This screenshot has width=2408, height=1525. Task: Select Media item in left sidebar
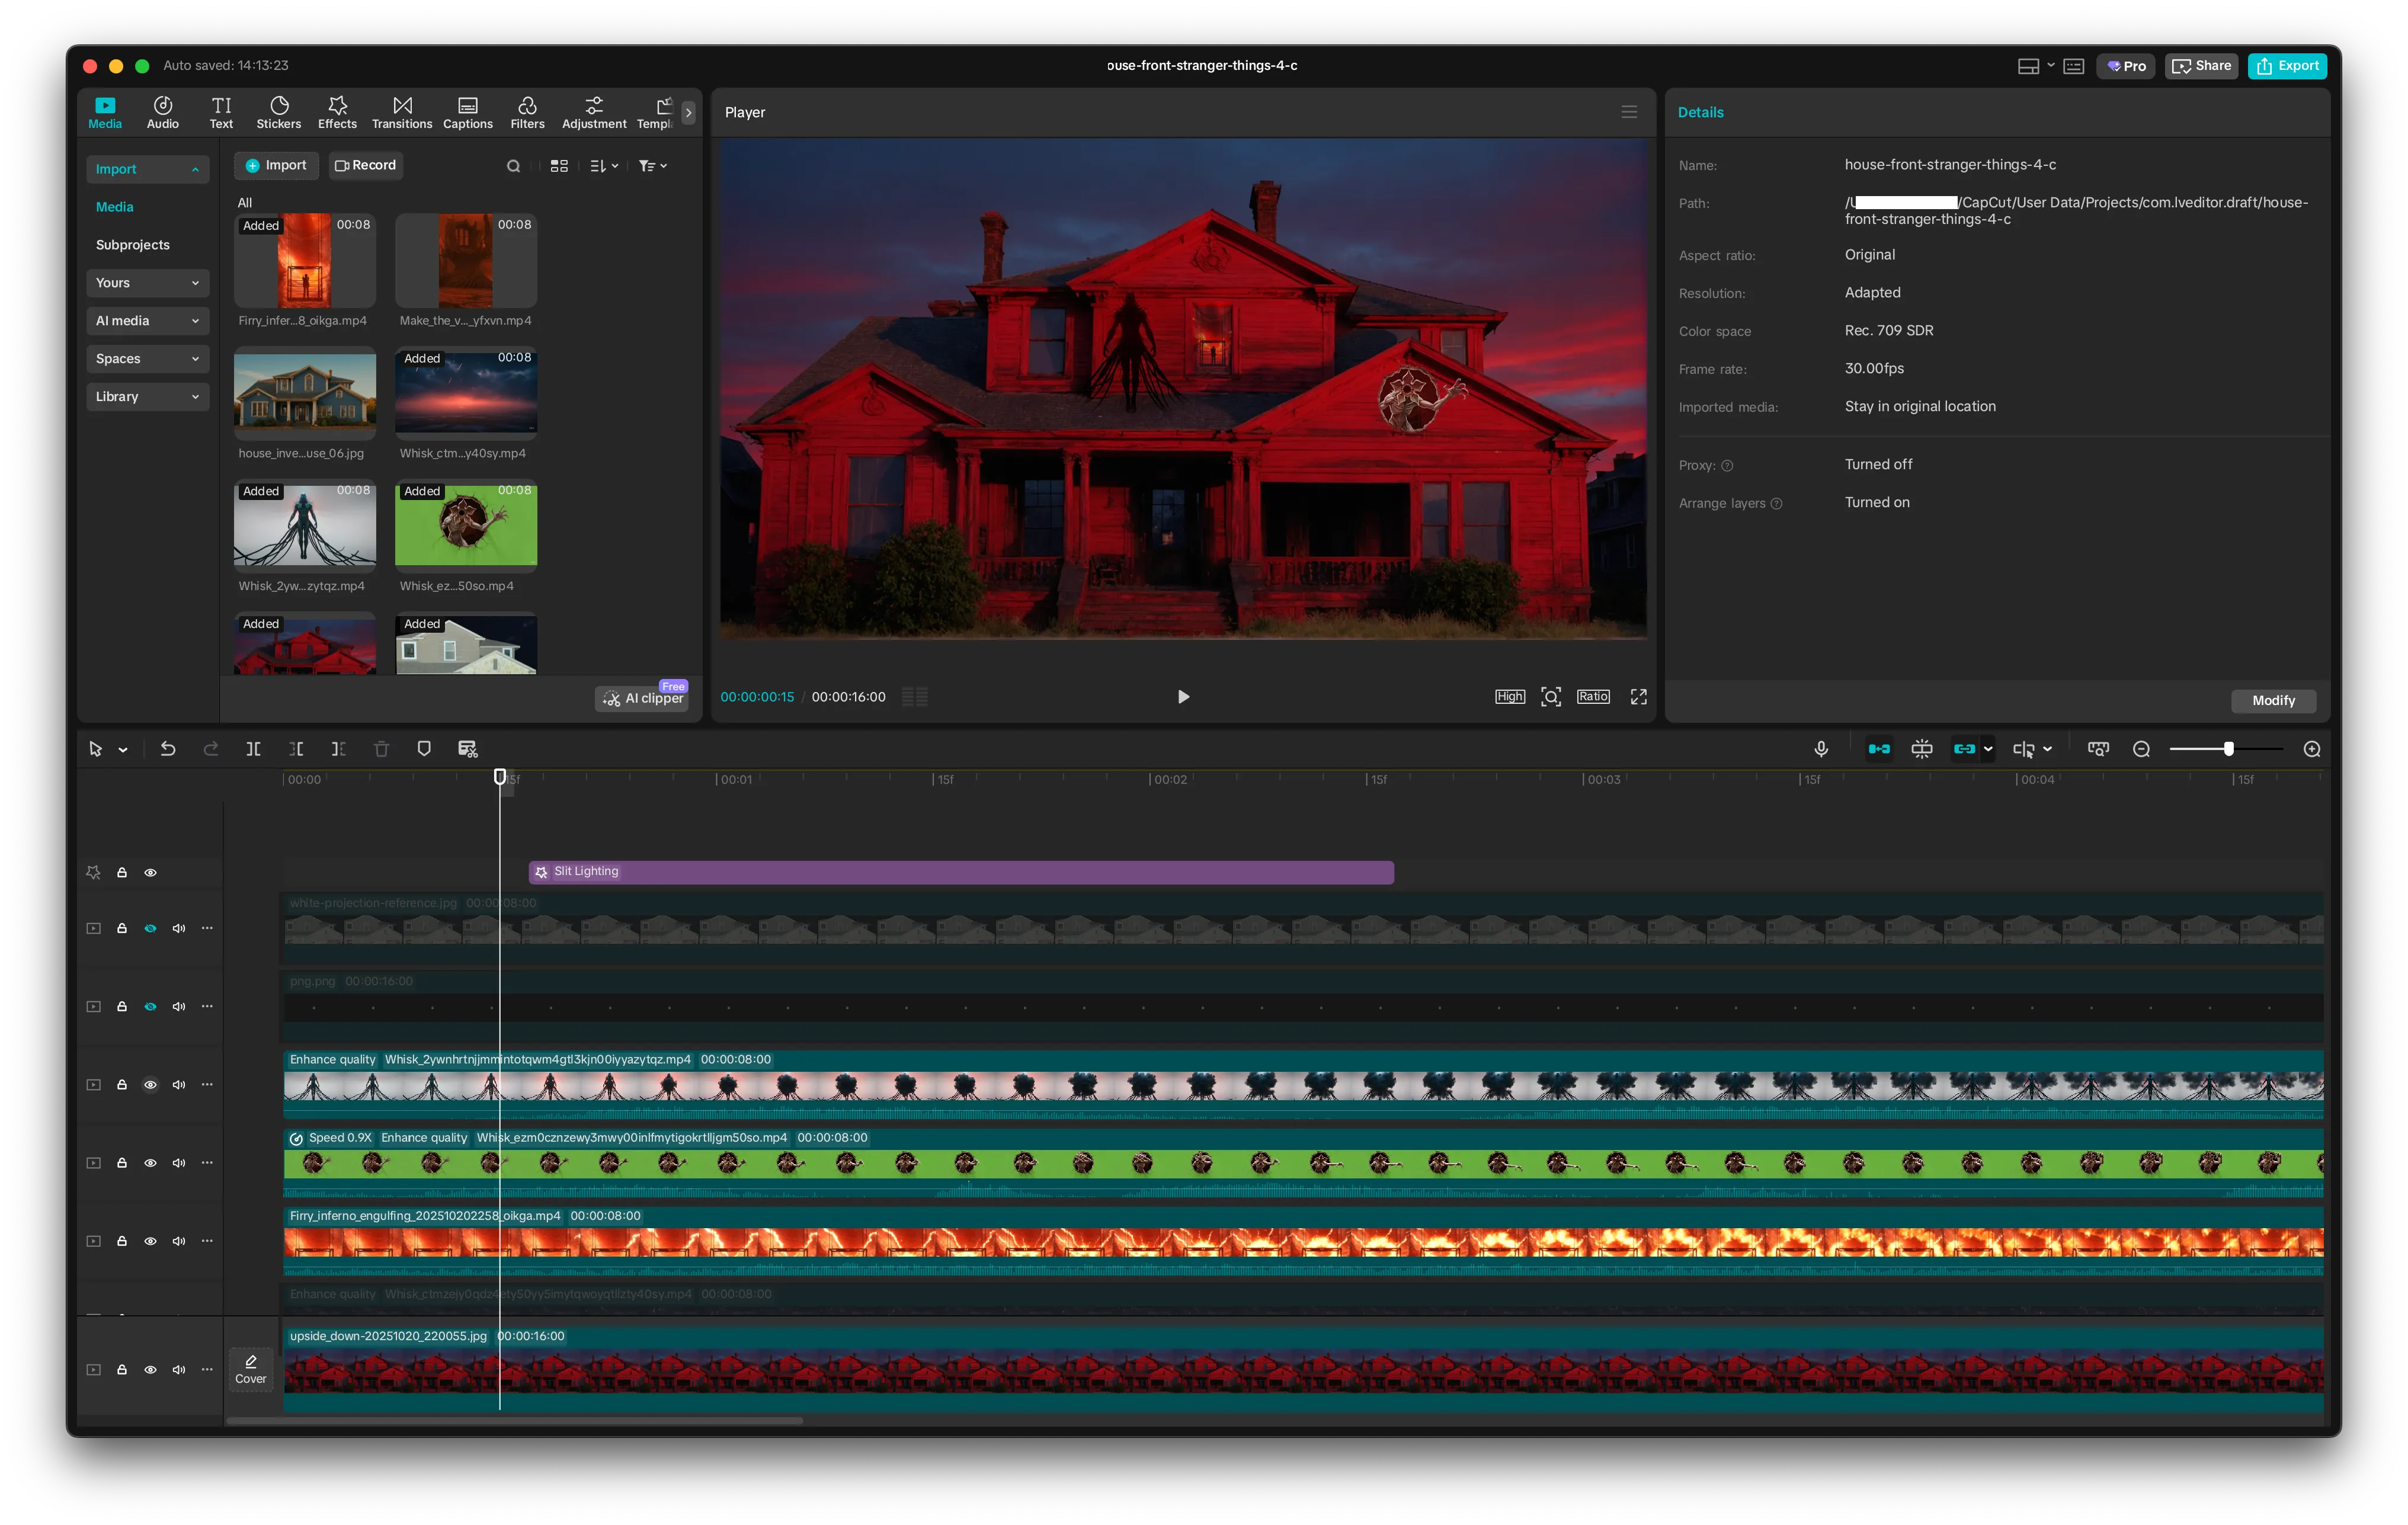114,207
